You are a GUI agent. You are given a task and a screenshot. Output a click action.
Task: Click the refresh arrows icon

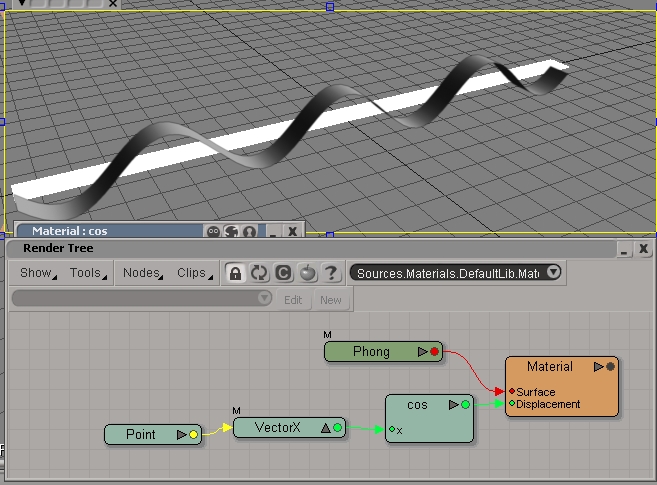pyautogui.click(x=259, y=273)
